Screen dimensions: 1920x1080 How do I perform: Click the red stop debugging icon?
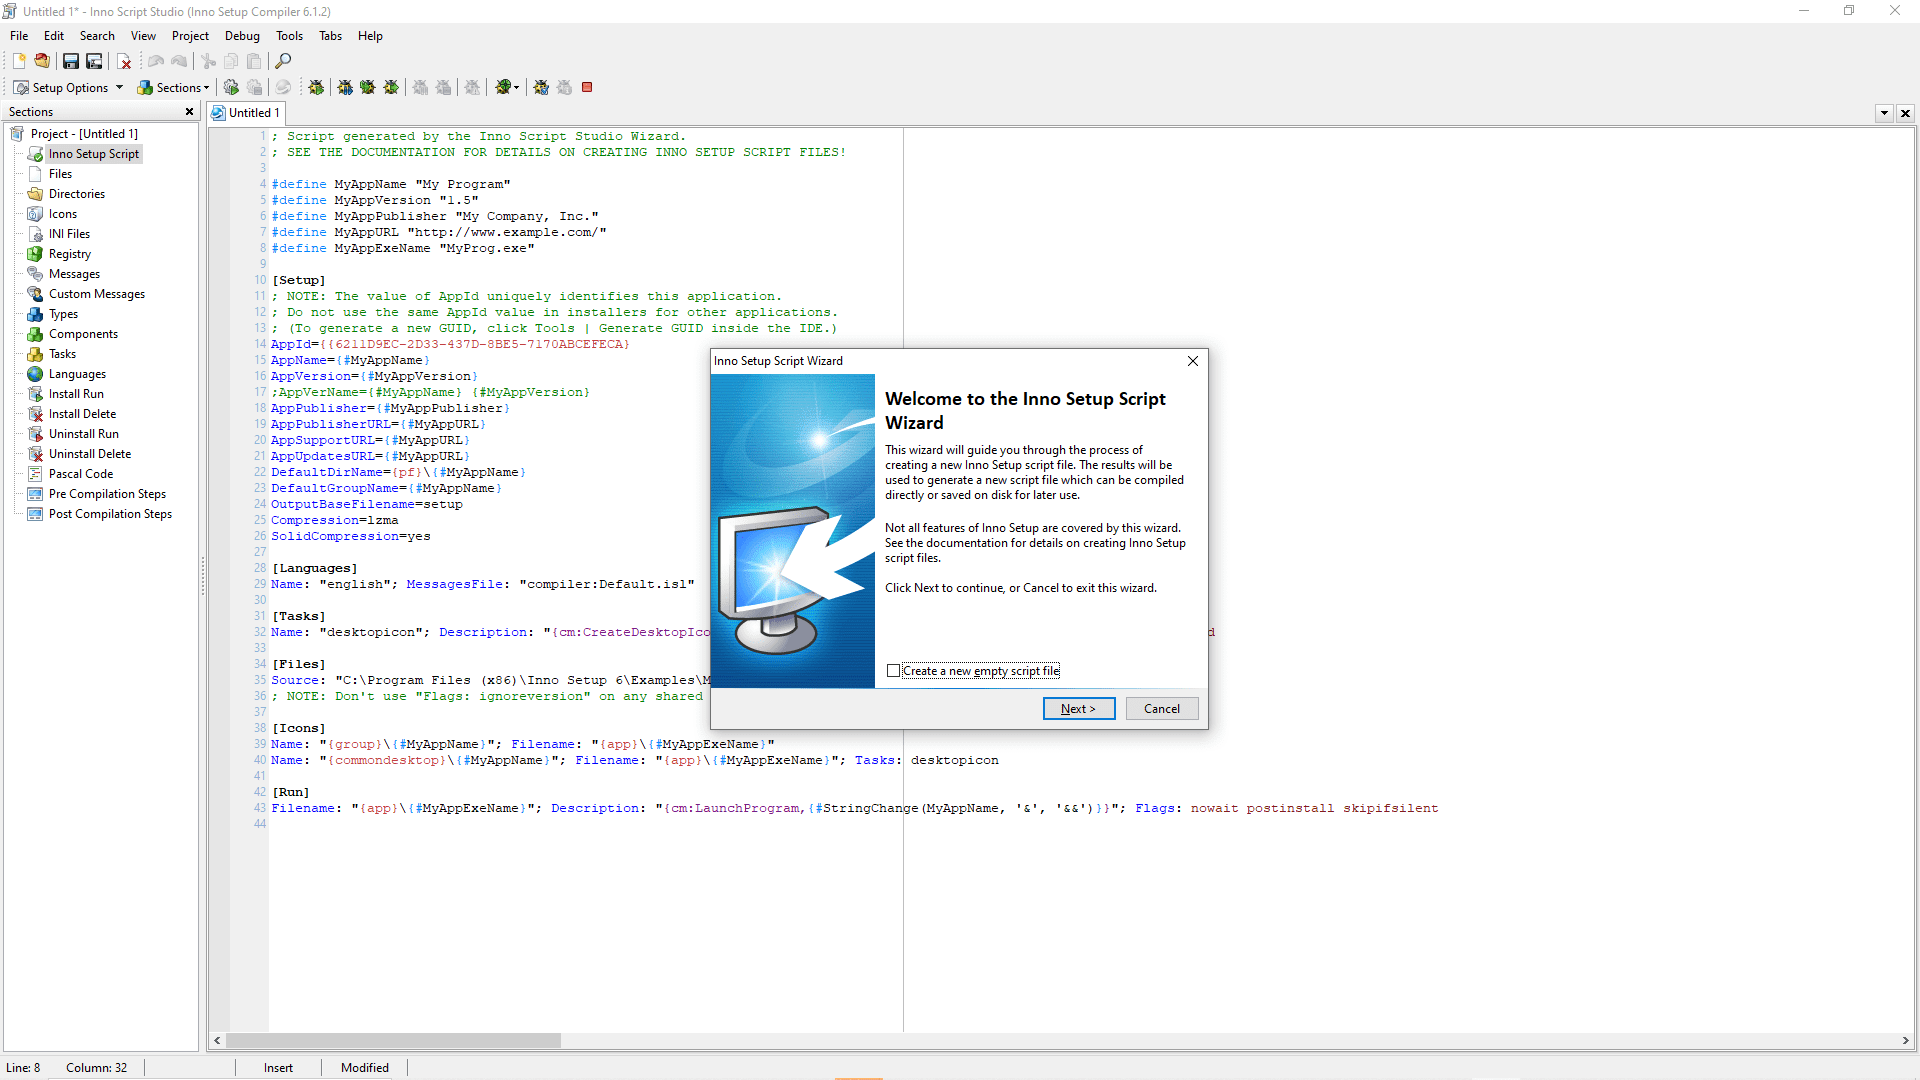587,87
